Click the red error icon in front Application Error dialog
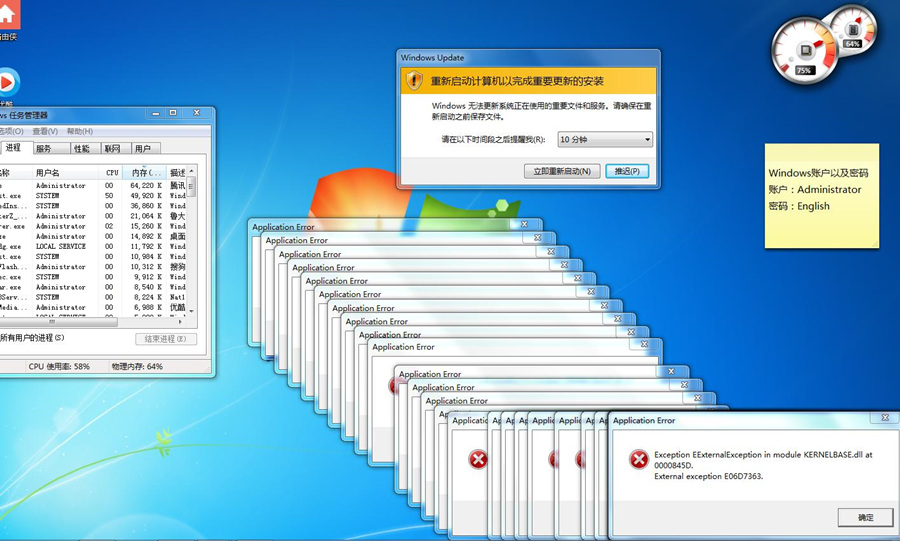Screen dimensions: 900x541 pyautogui.click(x=638, y=459)
